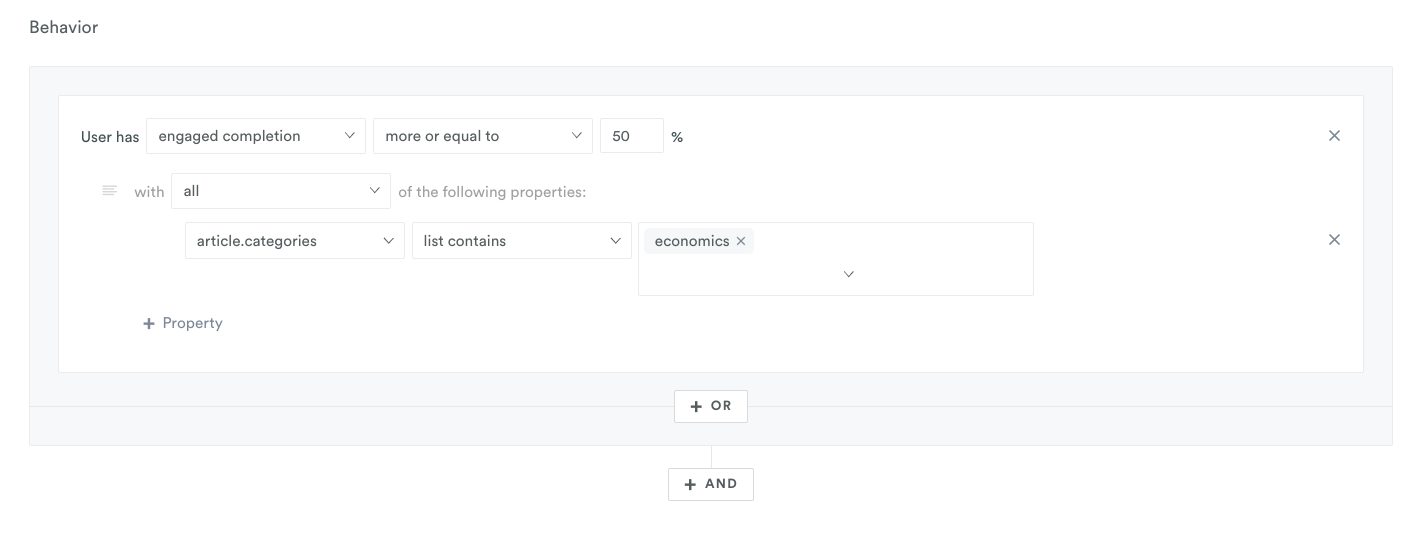Screen dimensions: 1427x545
Task: Open the "more or equal to" dropdown
Action: (482, 136)
